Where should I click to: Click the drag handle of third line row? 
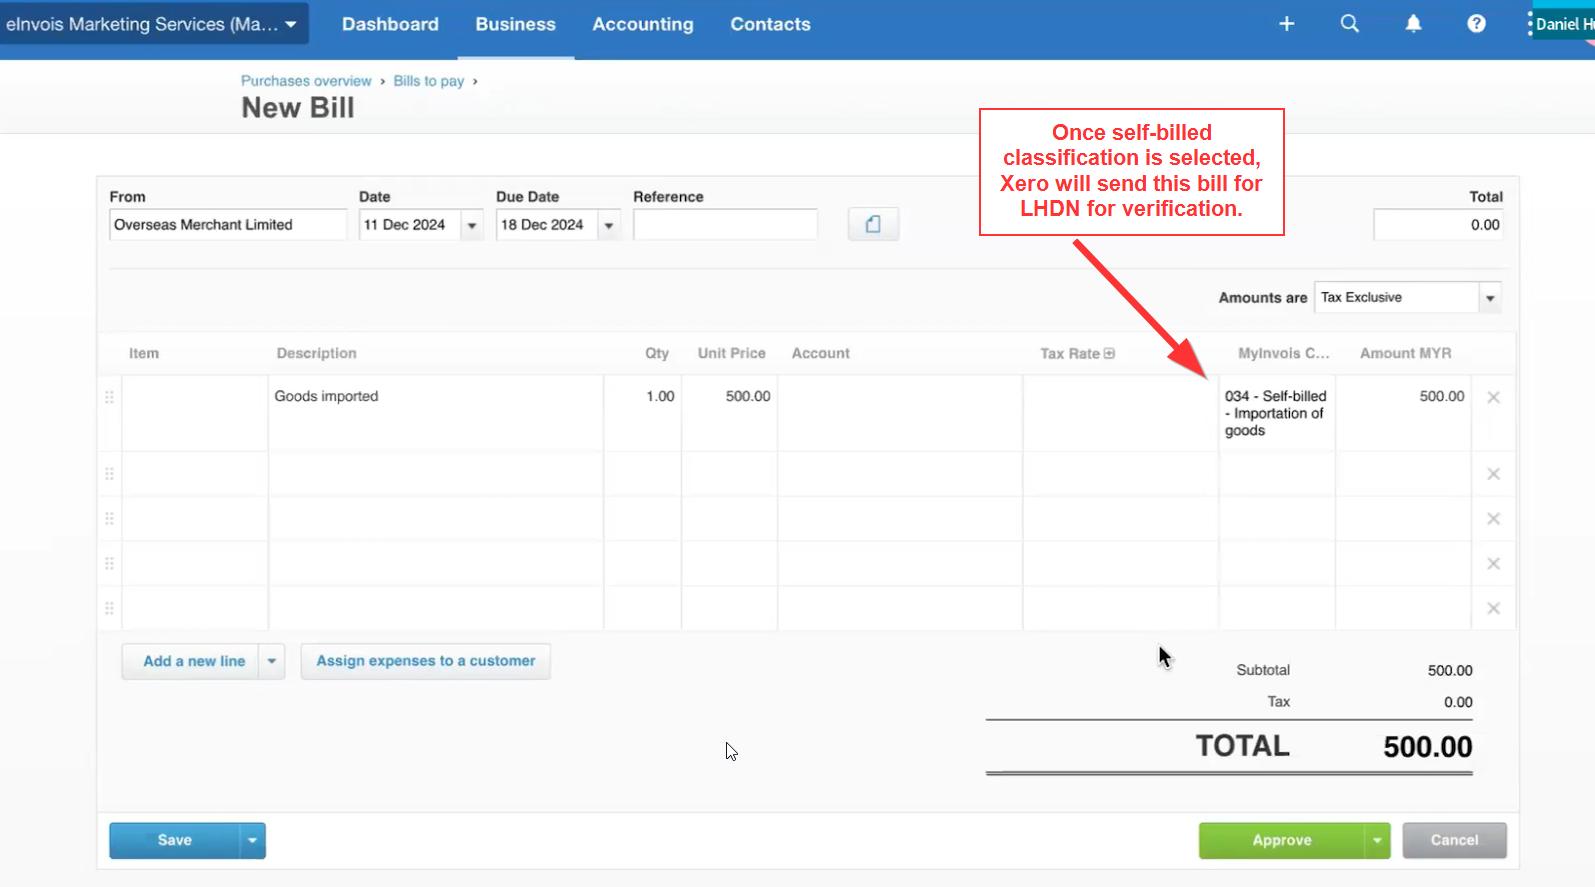[109, 519]
